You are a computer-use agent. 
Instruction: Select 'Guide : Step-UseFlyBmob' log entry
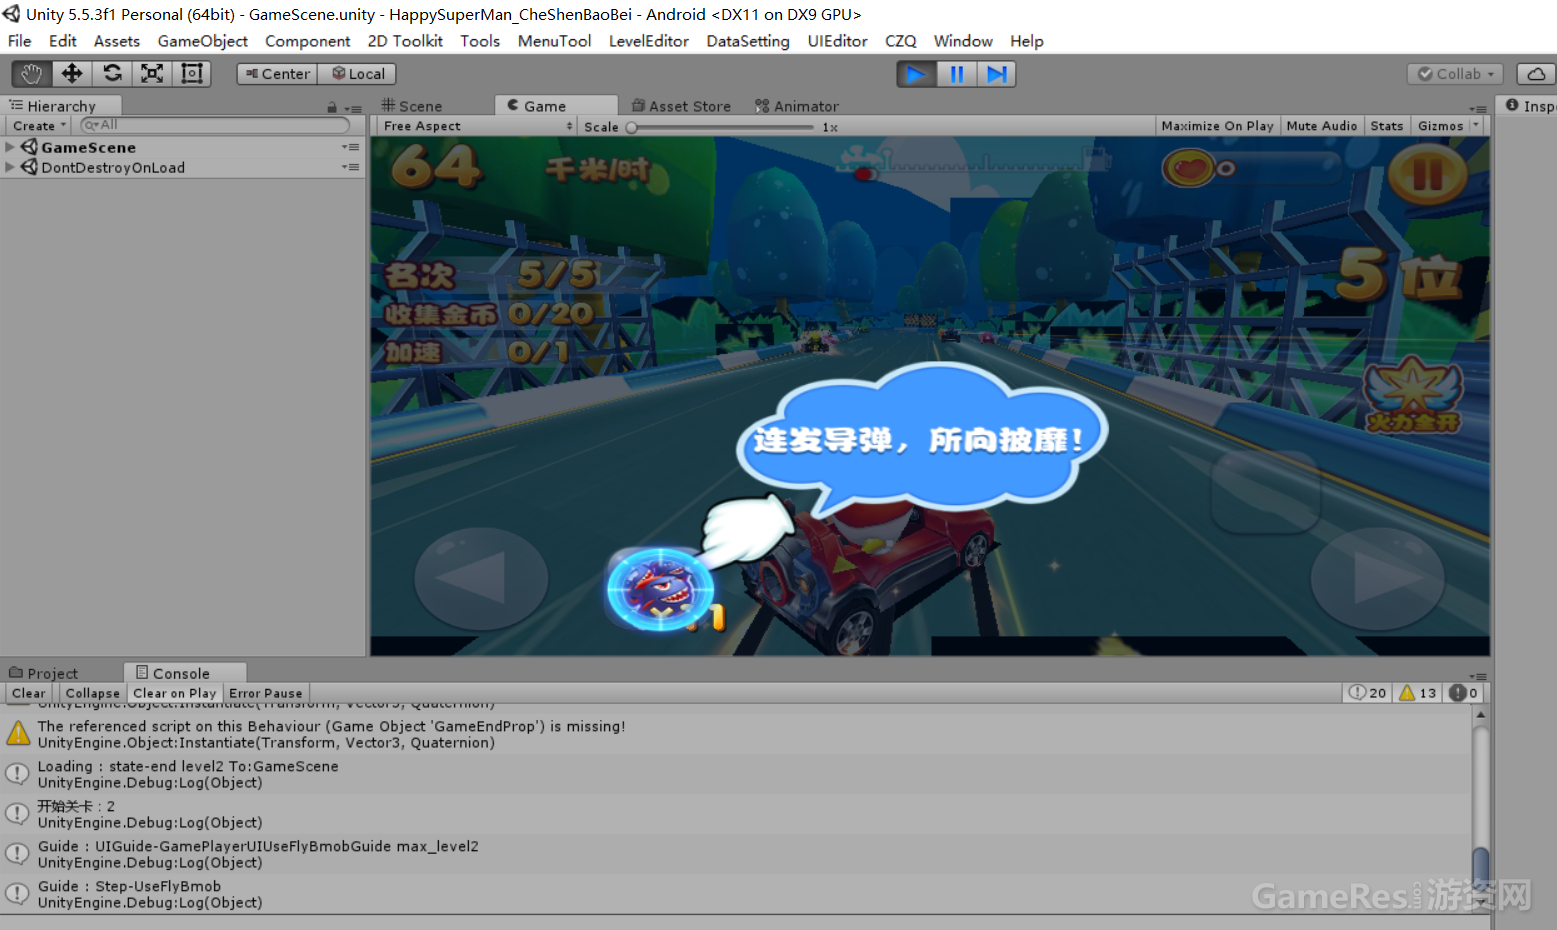[x=736, y=894]
